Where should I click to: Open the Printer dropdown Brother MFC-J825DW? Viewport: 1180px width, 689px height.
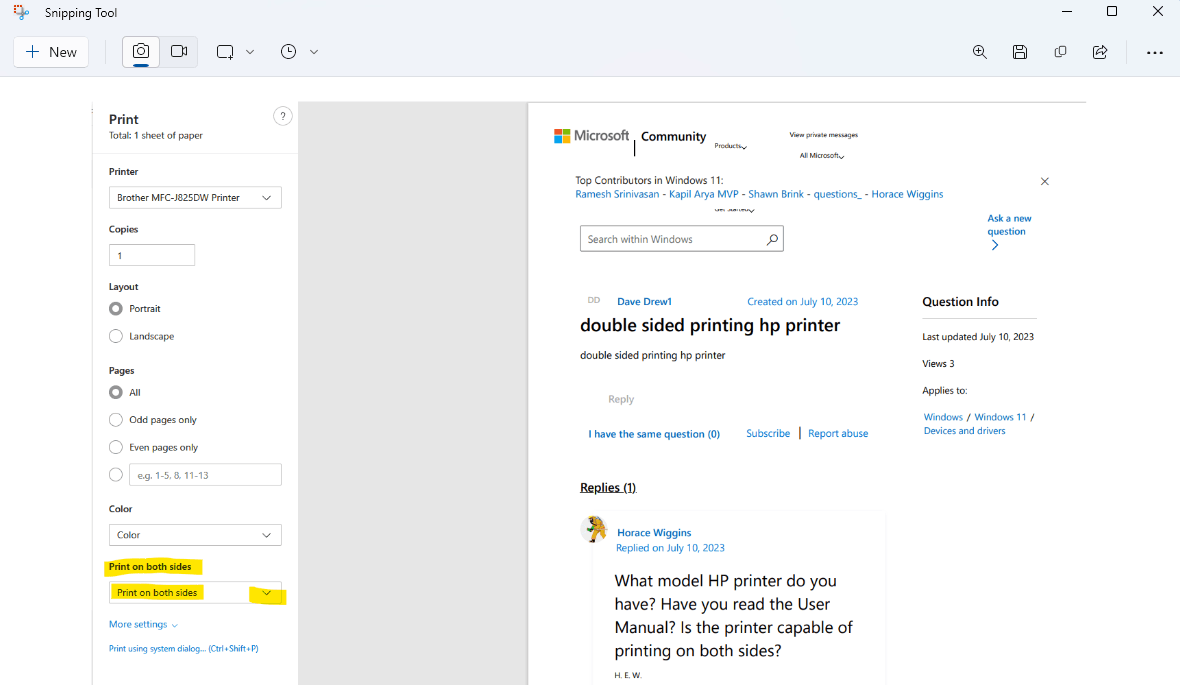coord(195,198)
